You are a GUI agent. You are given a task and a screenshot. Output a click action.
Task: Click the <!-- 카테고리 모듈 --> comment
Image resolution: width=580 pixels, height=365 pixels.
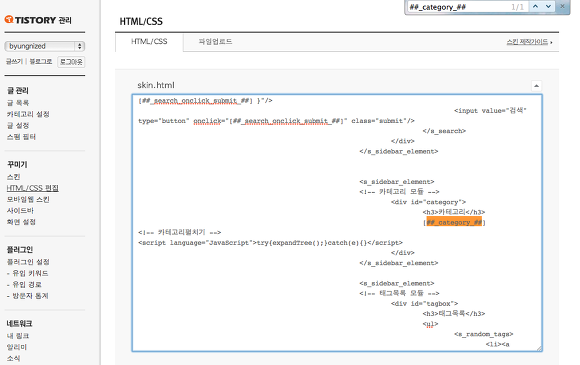pyautogui.click(x=399, y=192)
